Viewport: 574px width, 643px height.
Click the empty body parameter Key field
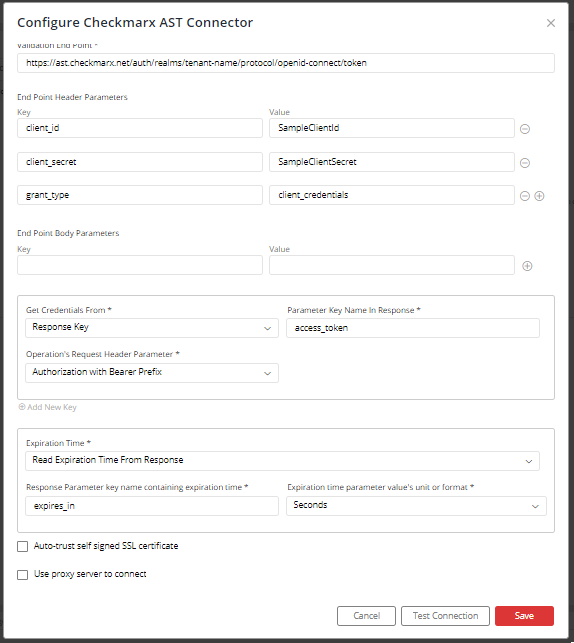140,265
